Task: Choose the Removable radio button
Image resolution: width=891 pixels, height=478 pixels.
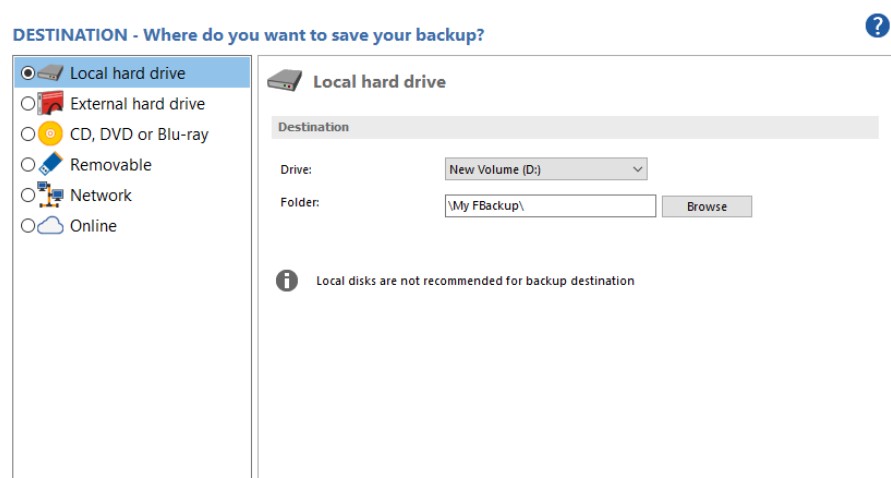Action: [28, 165]
